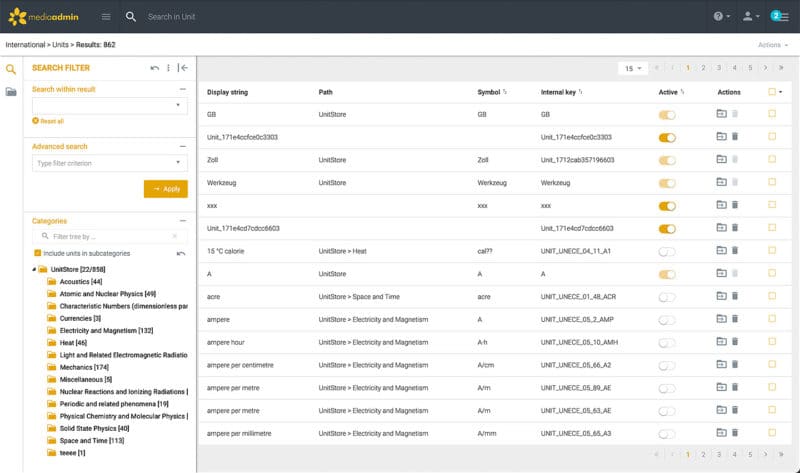Move the ampere per centimetre unit

721,364
